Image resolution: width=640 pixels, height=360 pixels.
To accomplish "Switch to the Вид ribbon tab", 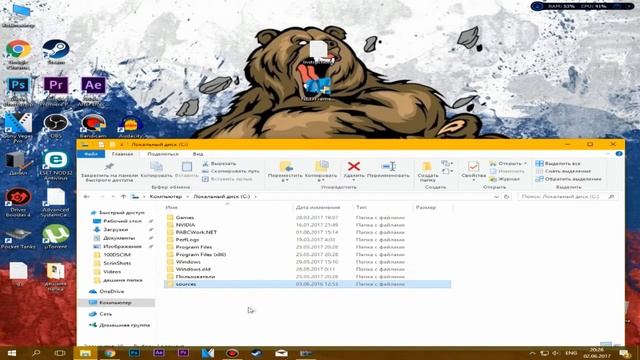I will (x=198, y=154).
